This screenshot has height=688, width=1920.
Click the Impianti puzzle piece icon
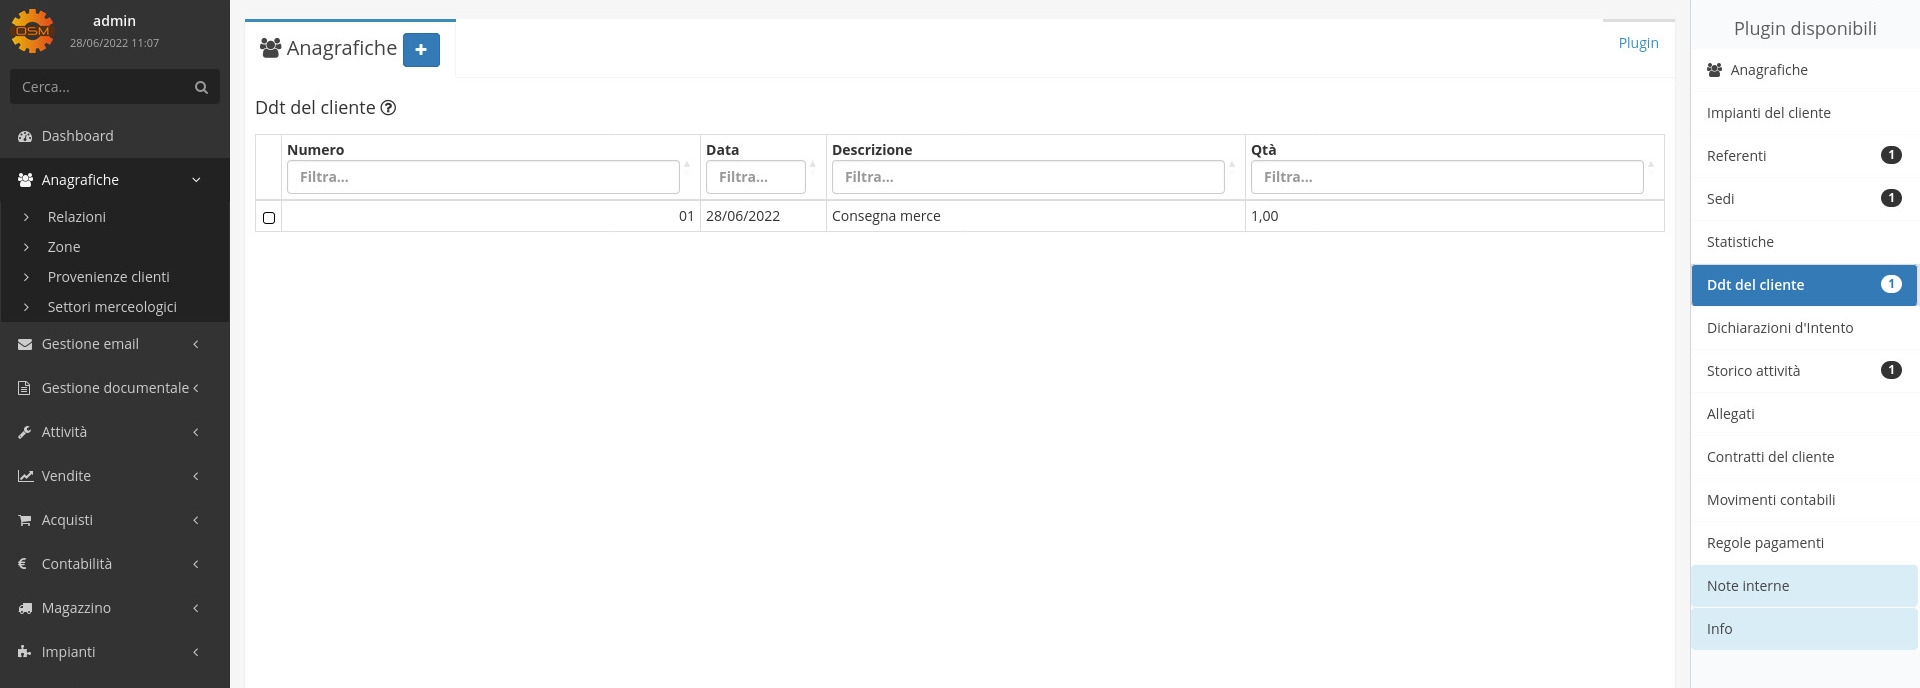(x=25, y=652)
